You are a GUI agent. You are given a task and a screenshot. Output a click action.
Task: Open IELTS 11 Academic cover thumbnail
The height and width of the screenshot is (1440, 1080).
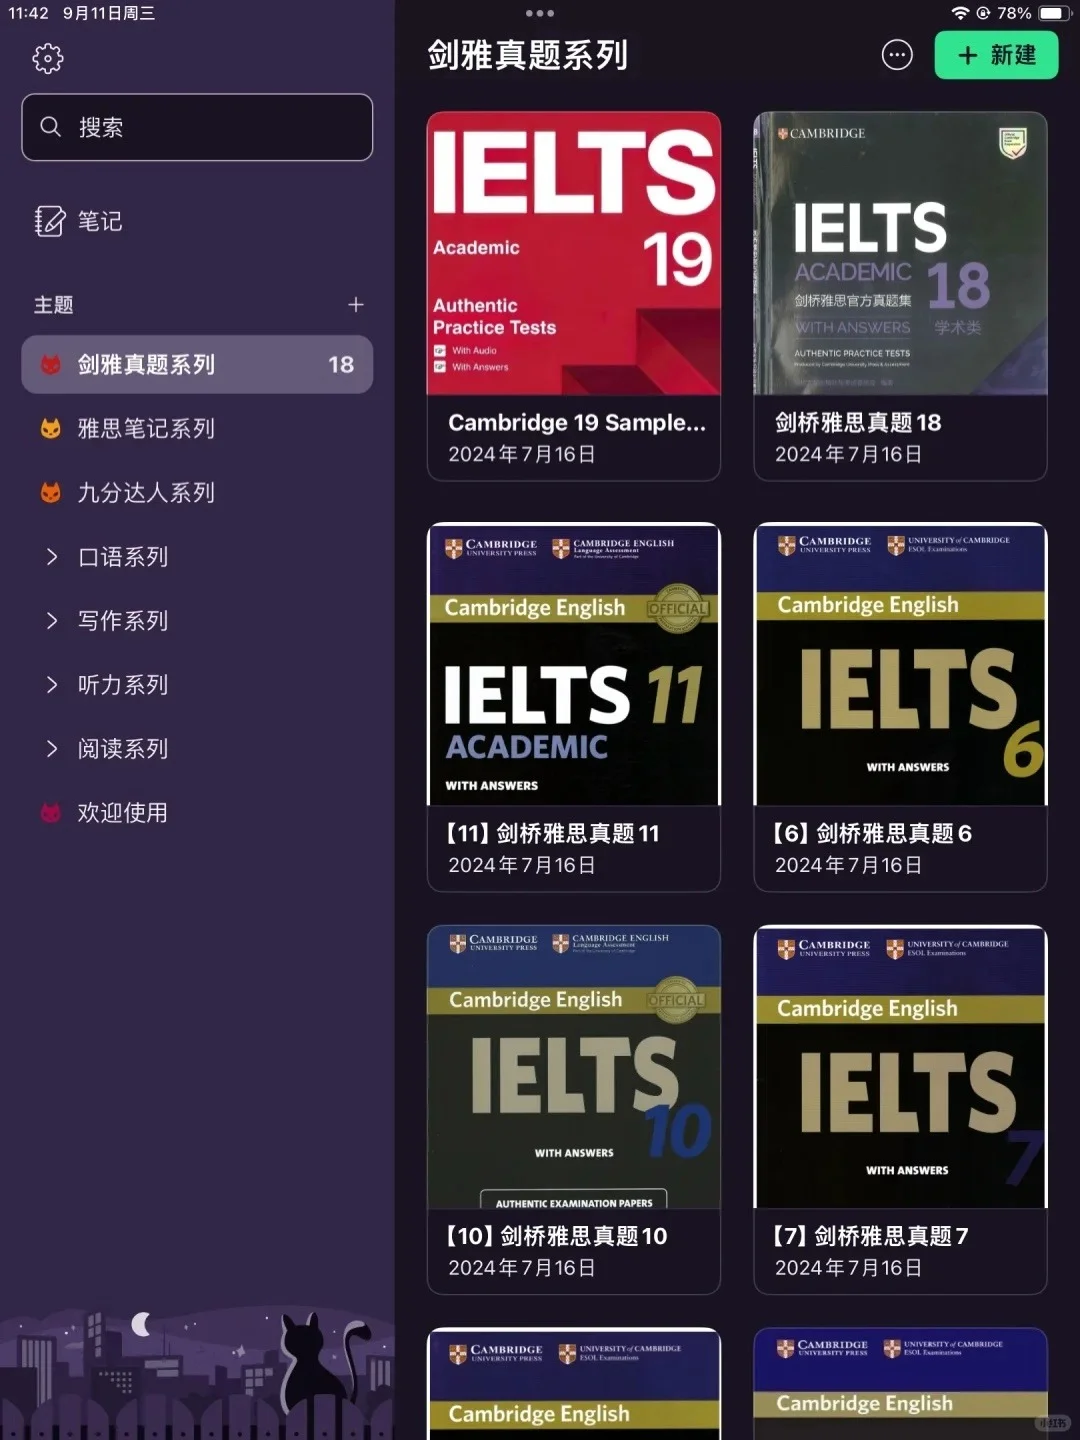coord(574,664)
